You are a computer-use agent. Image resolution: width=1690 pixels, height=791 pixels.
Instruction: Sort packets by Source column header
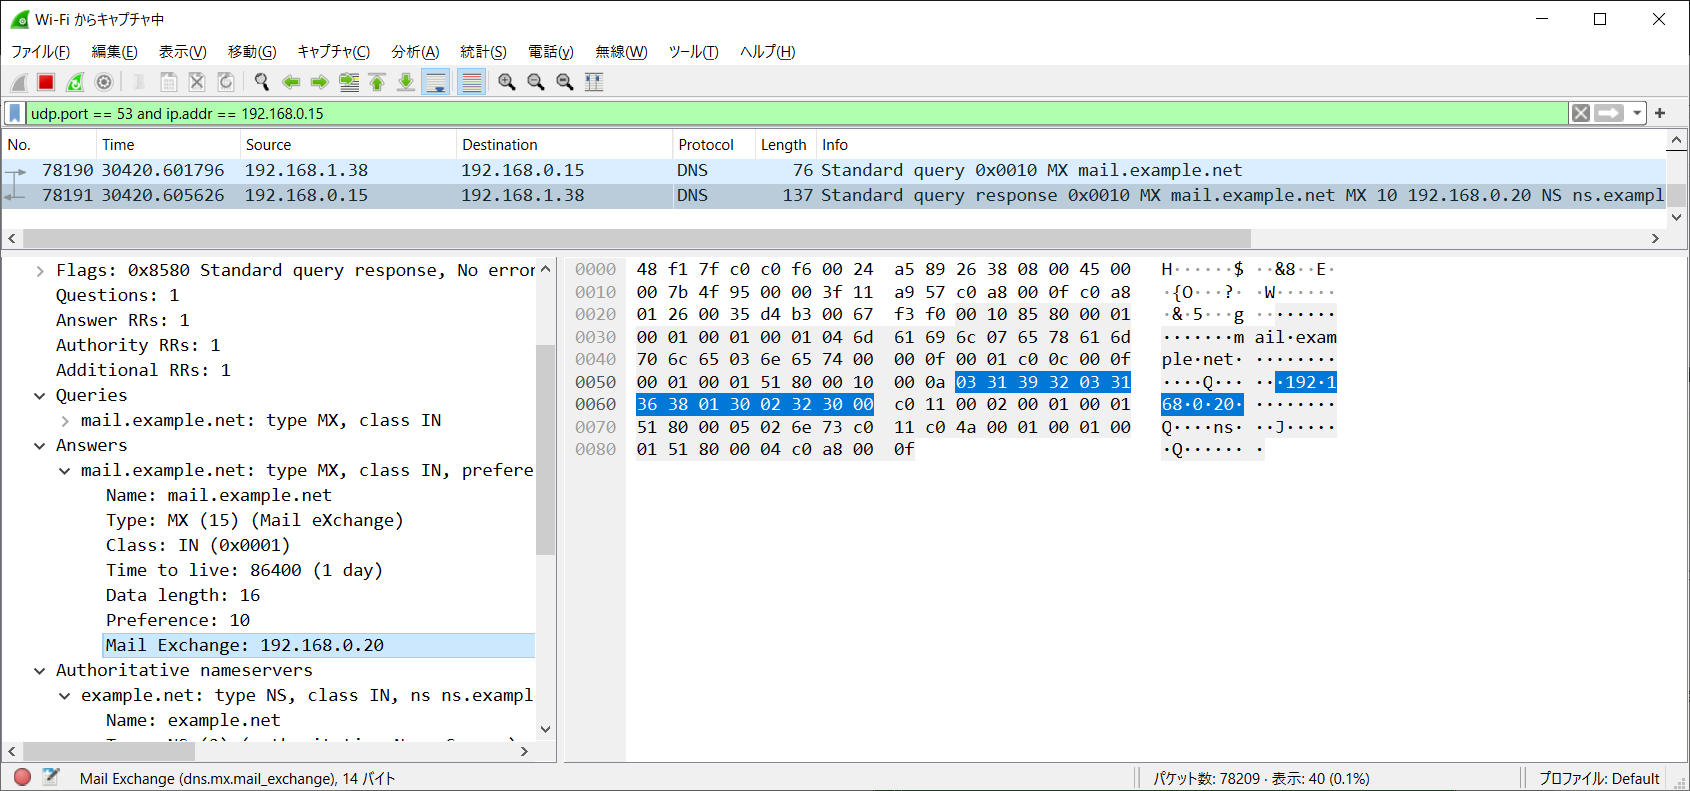(347, 145)
